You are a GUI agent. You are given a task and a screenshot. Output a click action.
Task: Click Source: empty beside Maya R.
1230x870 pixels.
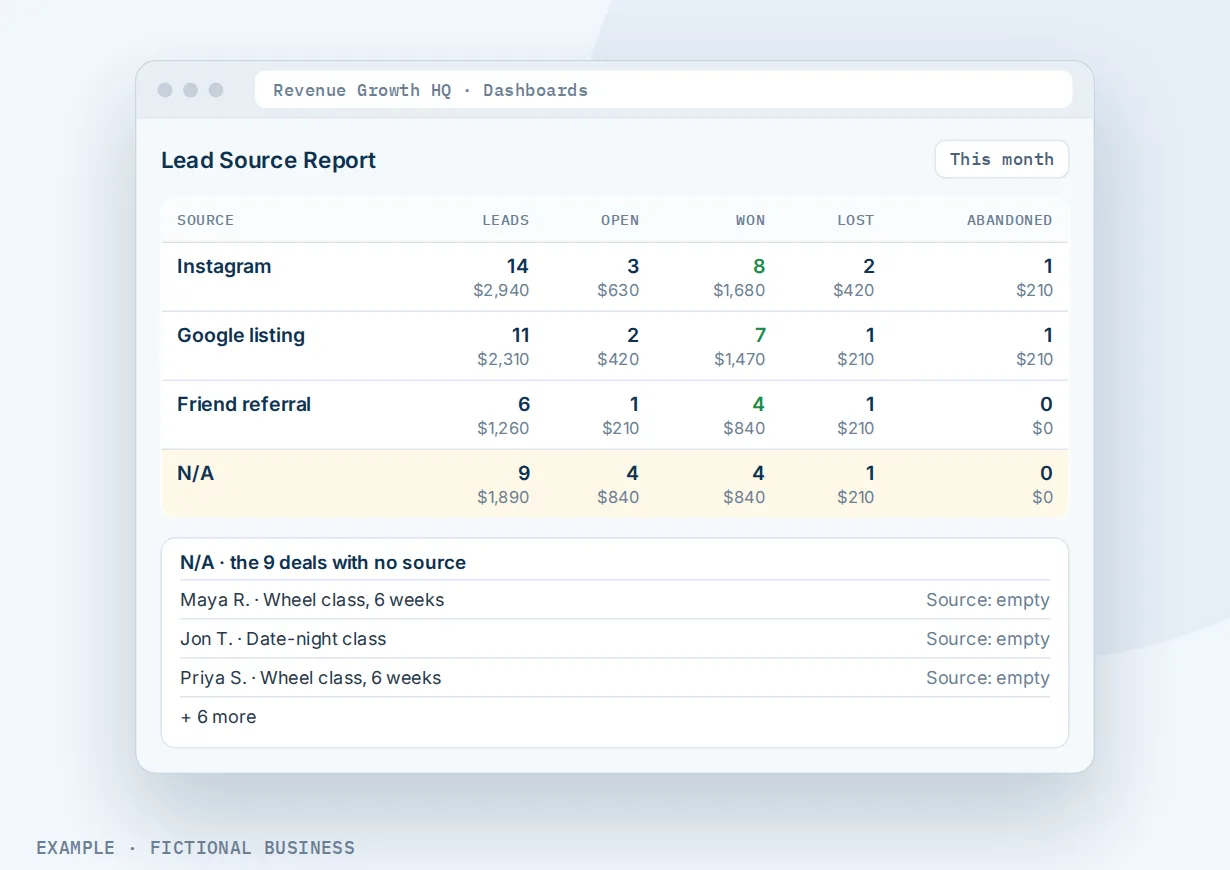pyautogui.click(x=988, y=600)
